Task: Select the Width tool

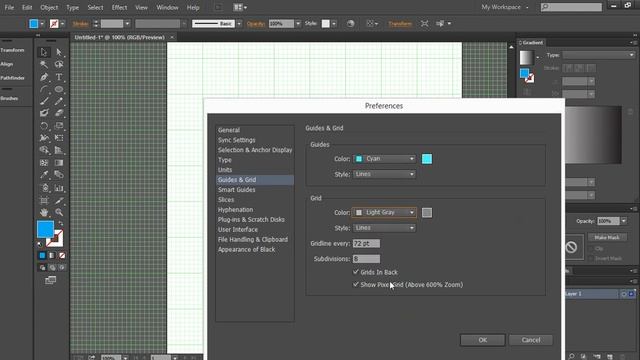Action: 44,138
